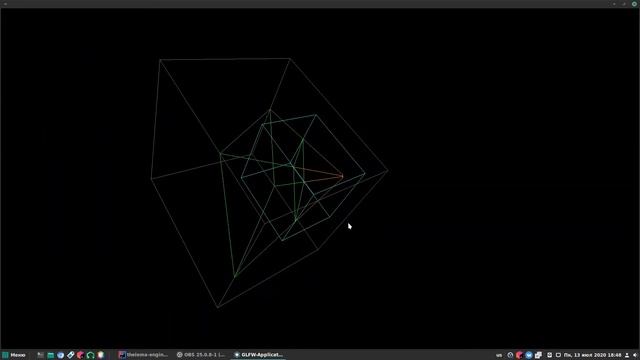
Task: Select the GLFW-Application taskbar entry
Action: (x=259, y=355)
